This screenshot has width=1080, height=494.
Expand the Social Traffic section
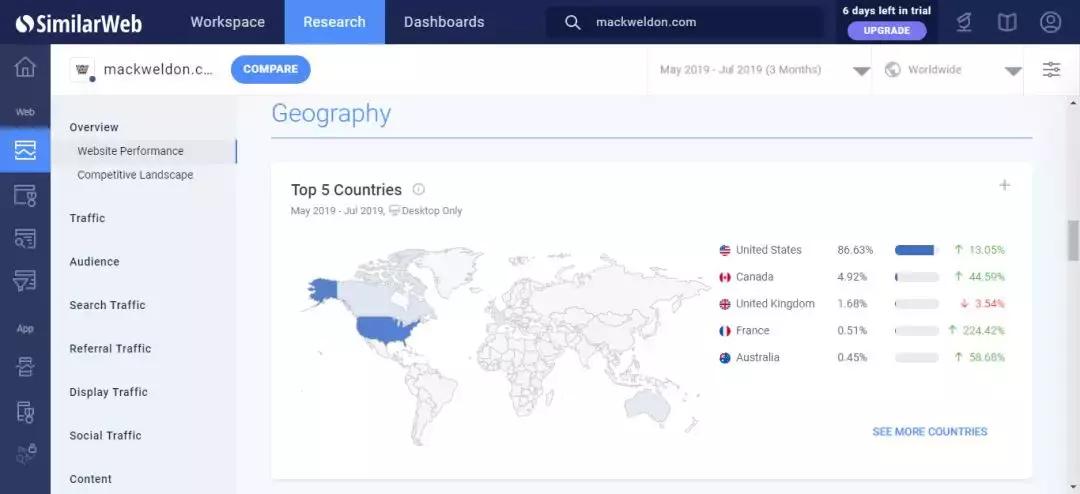[105, 435]
